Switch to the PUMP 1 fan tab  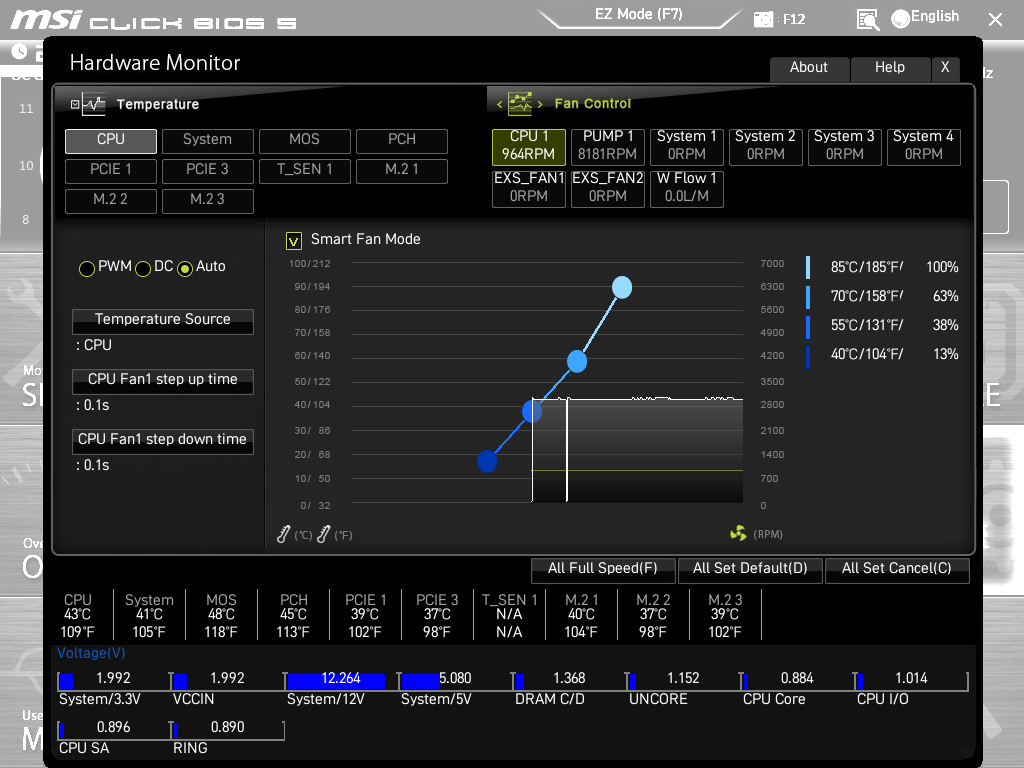point(607,146)
